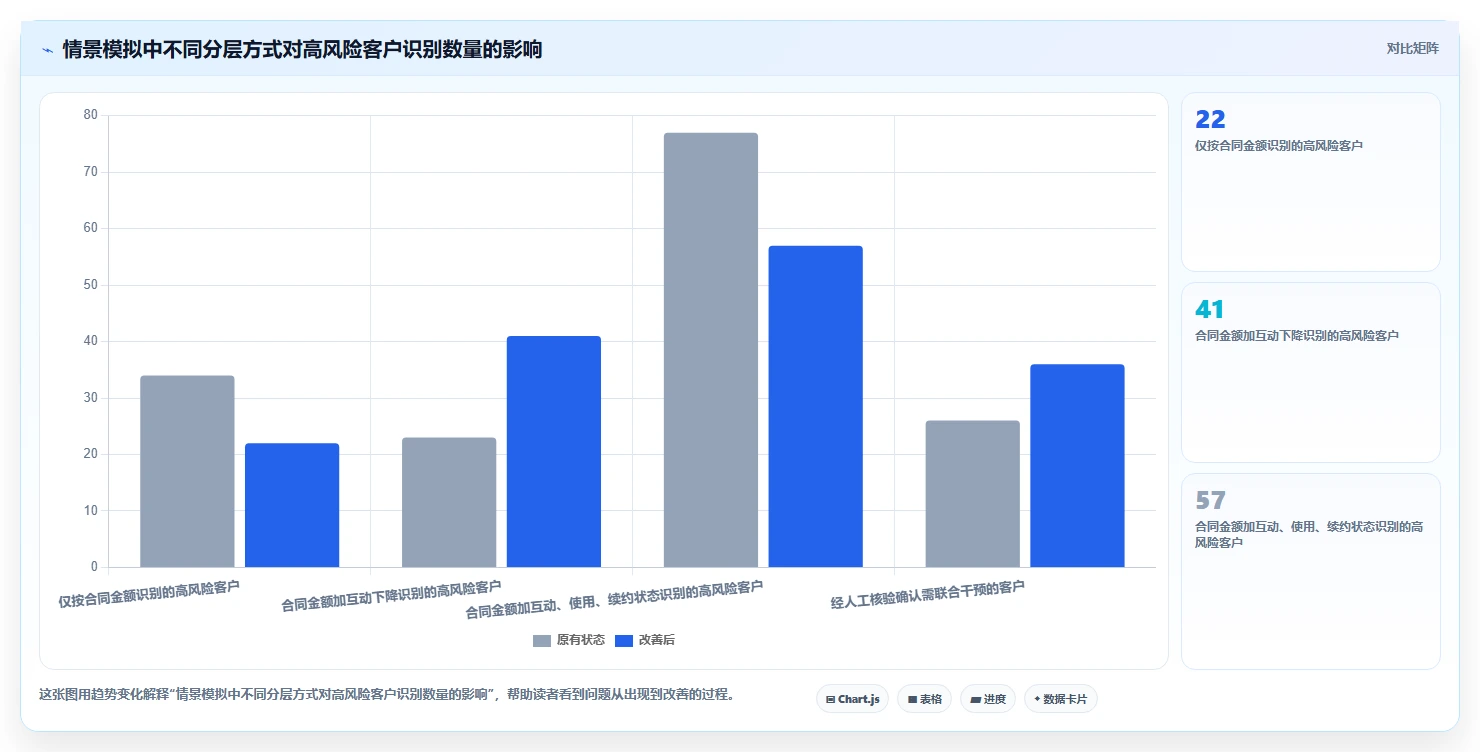
Task: Open the 对比矩阵 label in the header
Action: pos(1412,49)
